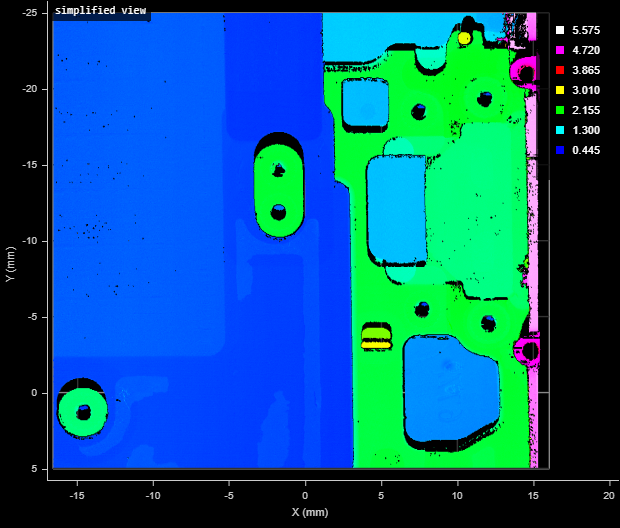Viewport: 620px width, 528px height.
Task: Click the small yellow circle near the map top
Action: (464, 38)
